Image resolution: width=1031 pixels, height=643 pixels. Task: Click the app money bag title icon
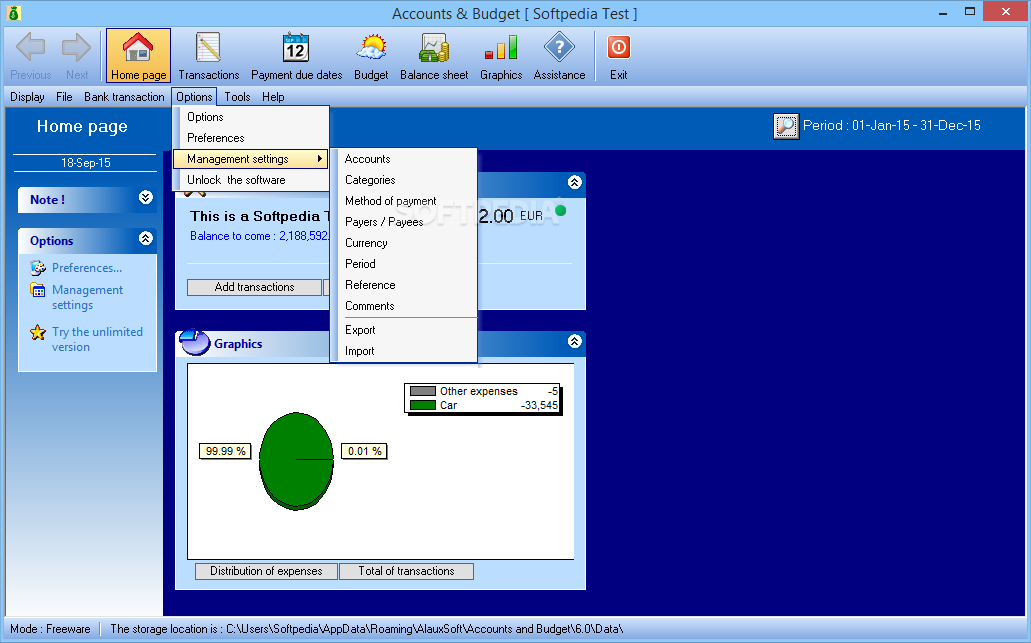[13, 12]
